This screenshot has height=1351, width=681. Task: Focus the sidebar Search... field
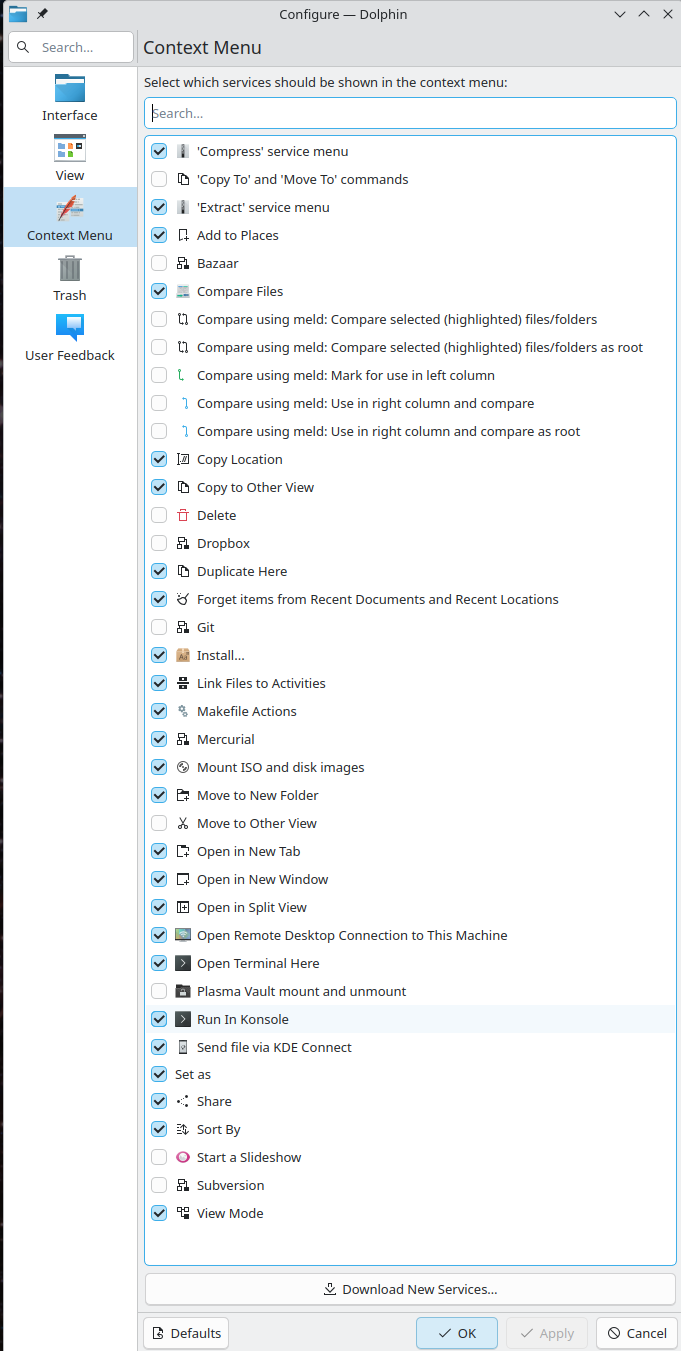[x=70, y=47]
